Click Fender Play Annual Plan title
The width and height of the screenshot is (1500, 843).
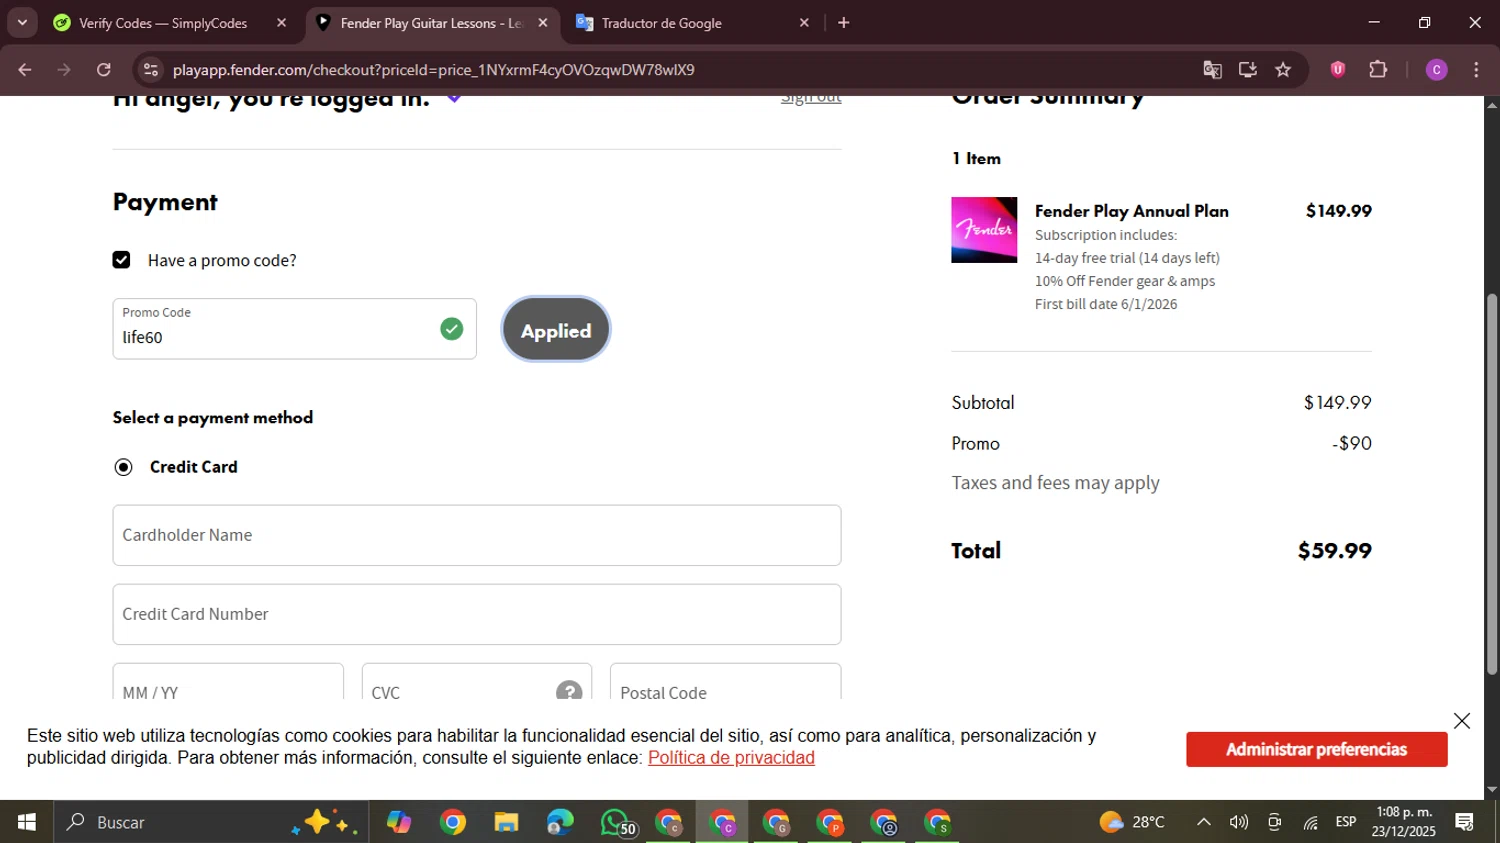(x=1132, y=211)
